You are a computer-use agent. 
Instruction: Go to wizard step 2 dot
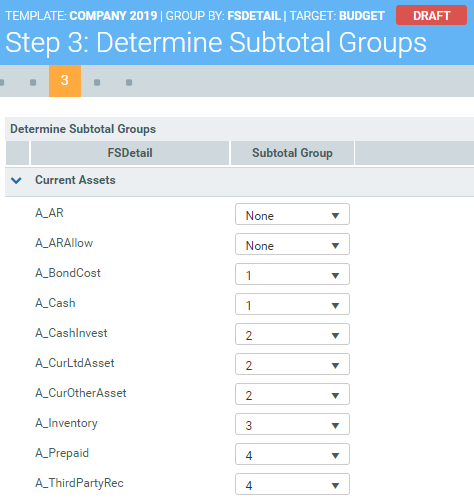33,82
